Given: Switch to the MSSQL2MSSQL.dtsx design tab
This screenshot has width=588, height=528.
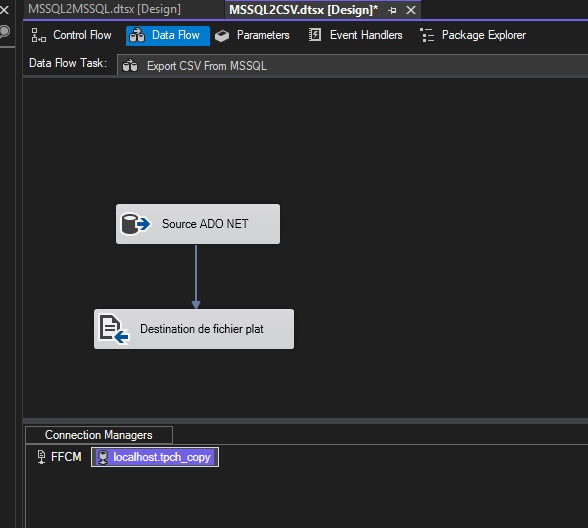Looking at the screenshot, I should click(105, 9).
